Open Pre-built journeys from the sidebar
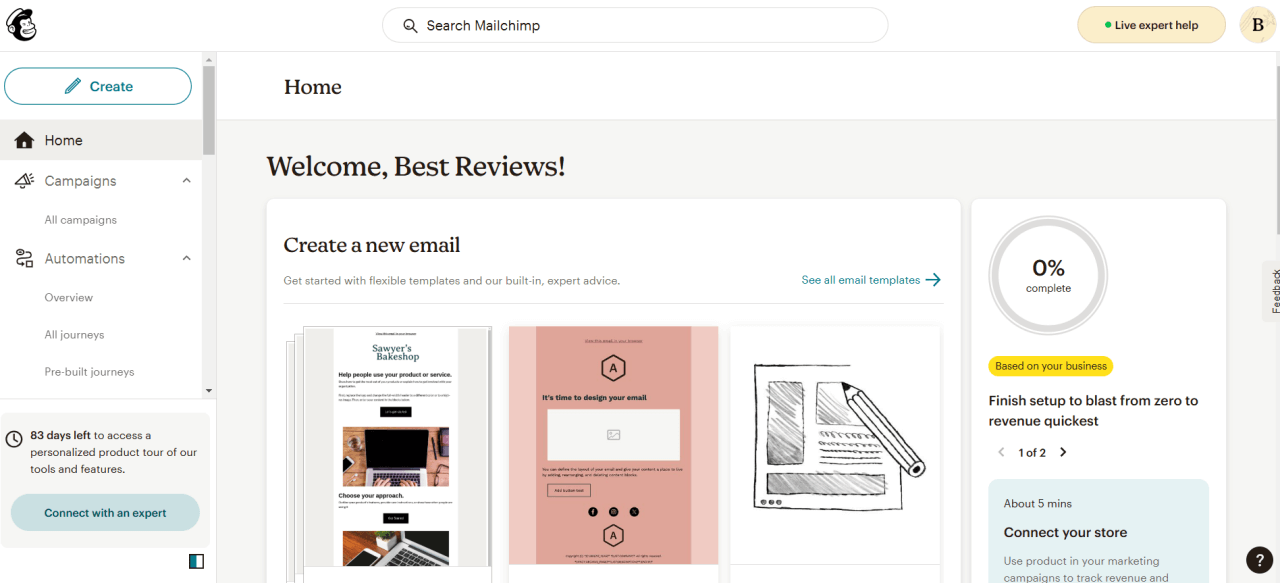The width and height of the screenshot is (1280, 583). (x=89, y=371)
